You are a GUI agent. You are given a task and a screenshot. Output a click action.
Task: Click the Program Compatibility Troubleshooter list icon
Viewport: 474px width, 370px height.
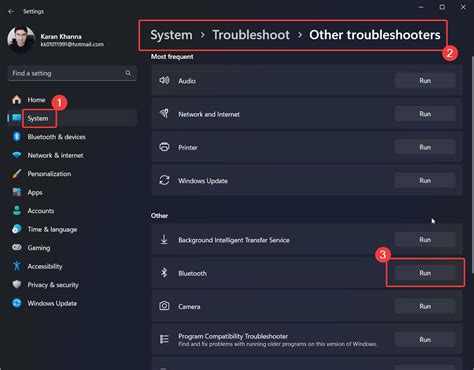tap(164, 339)
